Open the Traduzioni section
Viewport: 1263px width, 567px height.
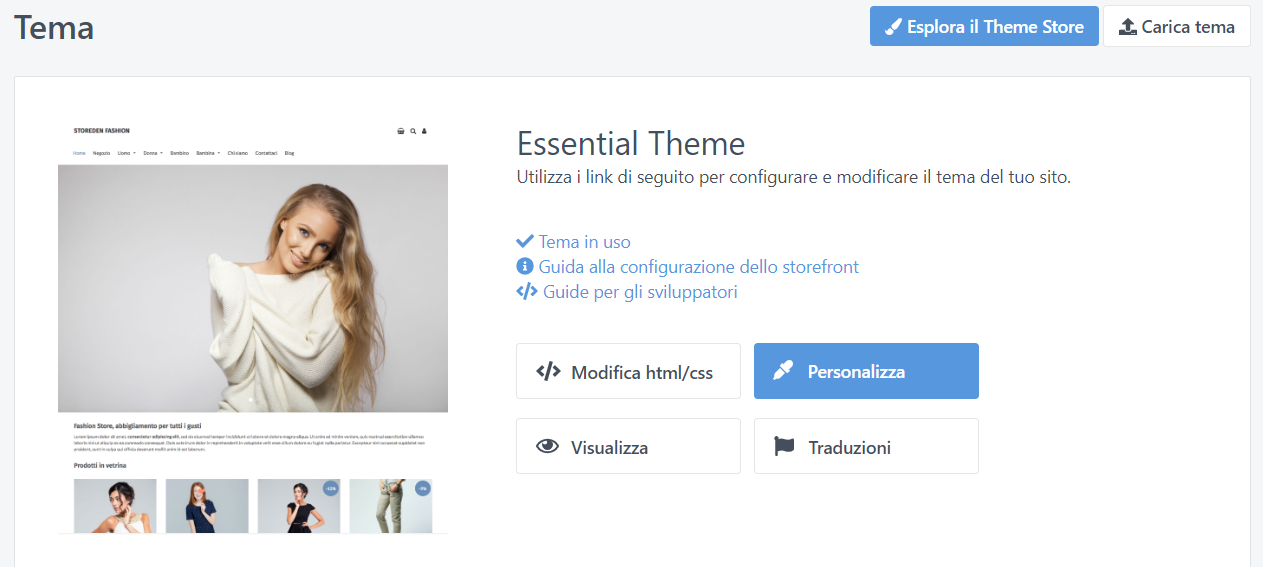tap(849, 447)
